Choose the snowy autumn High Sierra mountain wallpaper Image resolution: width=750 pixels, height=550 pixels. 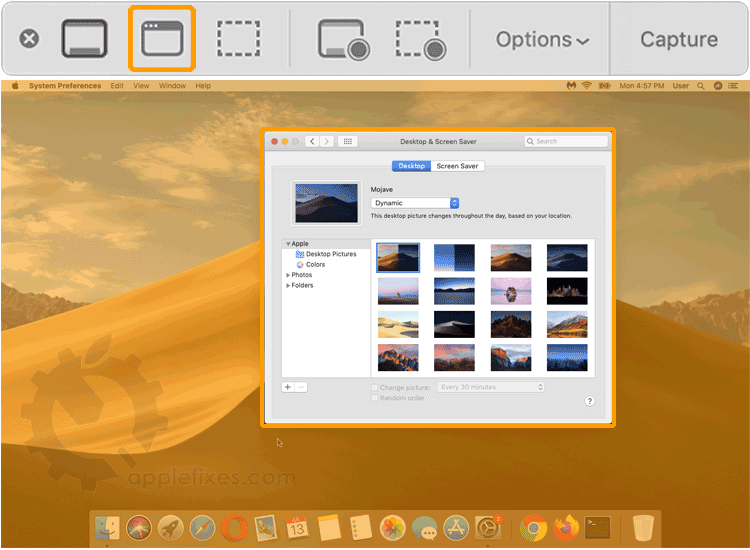567,324
